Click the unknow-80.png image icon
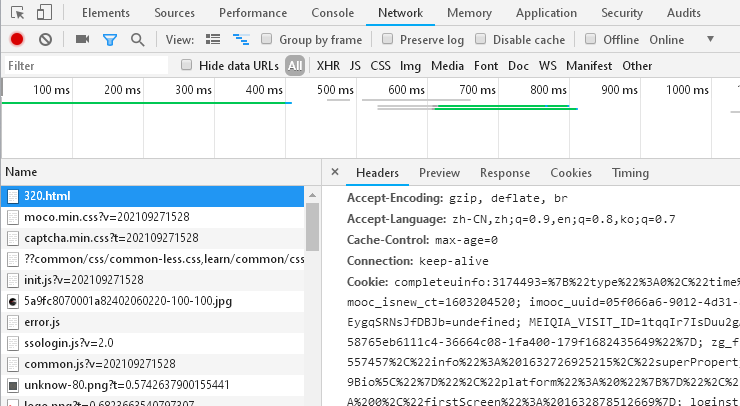The image size is (740, 406). pyautogui.click(x=13, y=385)
